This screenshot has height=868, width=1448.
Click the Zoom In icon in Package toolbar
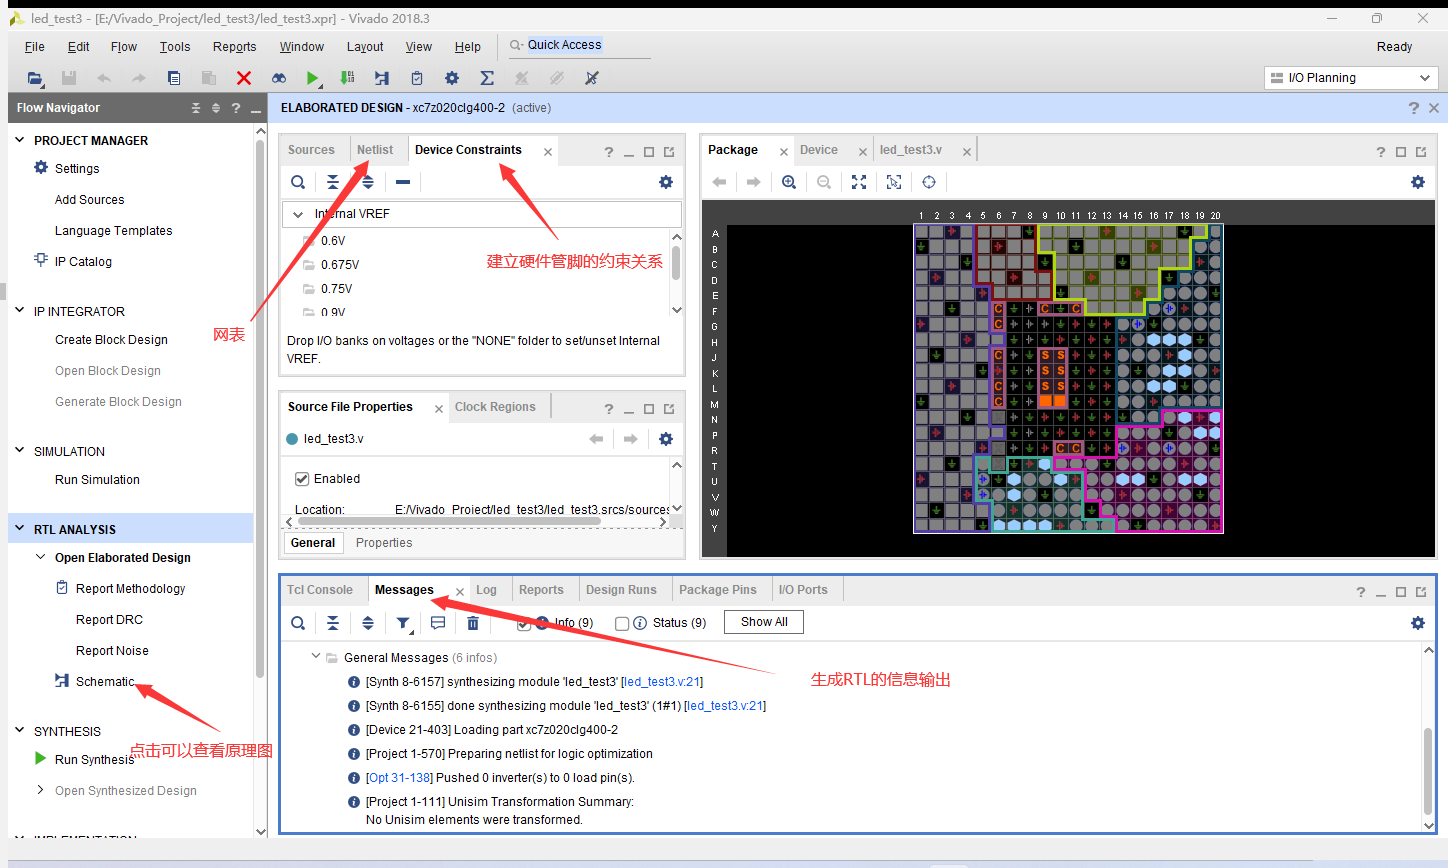click(x=789, y=182)
